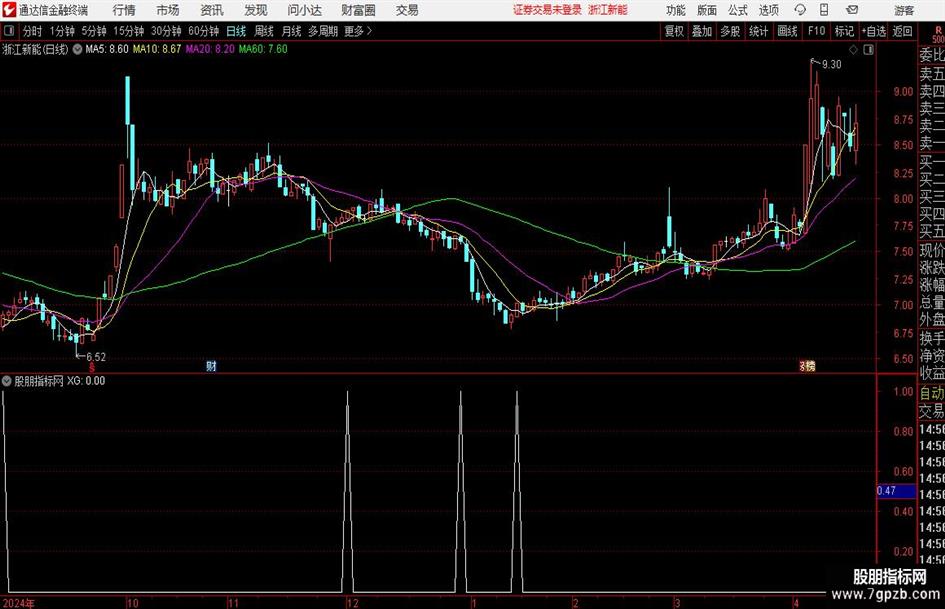This screenshot has width=945, height=609.
Task: Open the 功能 menu
Action: click(x=676, y=10)
